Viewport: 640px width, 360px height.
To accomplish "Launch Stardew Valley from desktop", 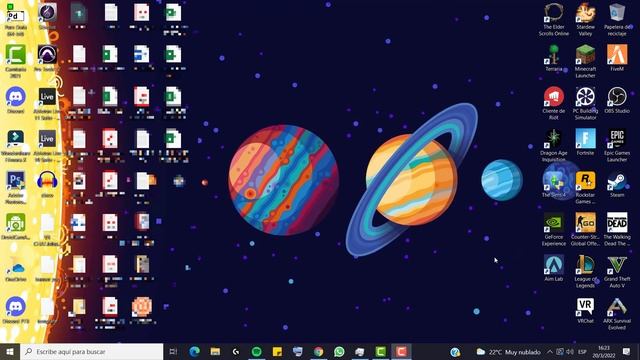I will (585, 19).
